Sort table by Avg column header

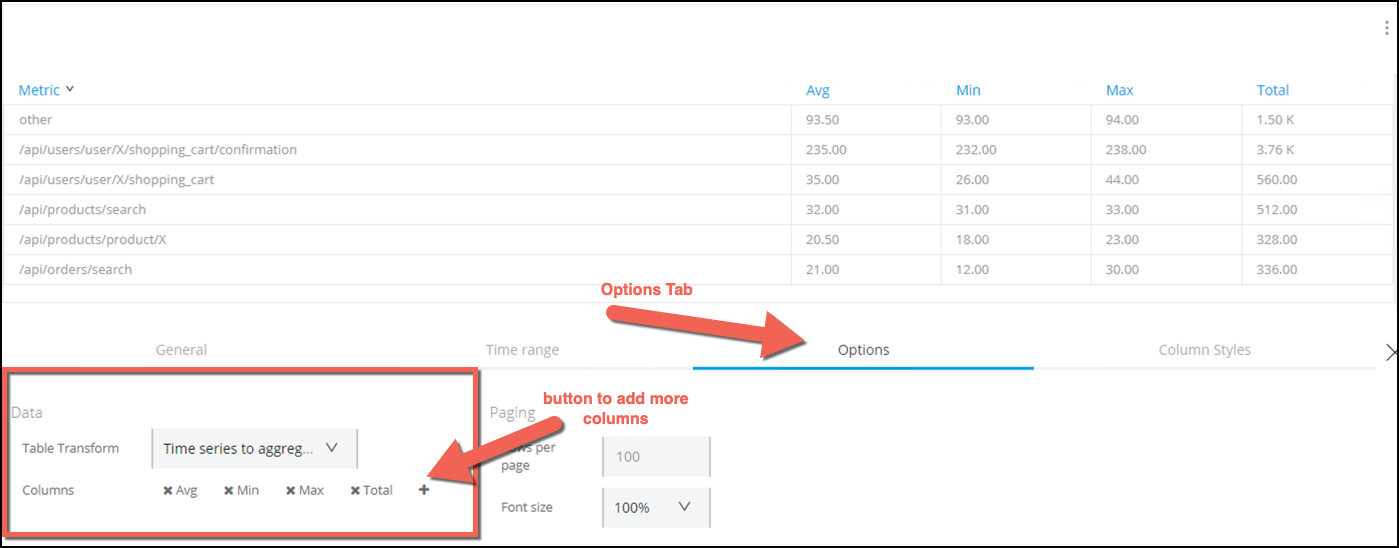click(818, 90)
